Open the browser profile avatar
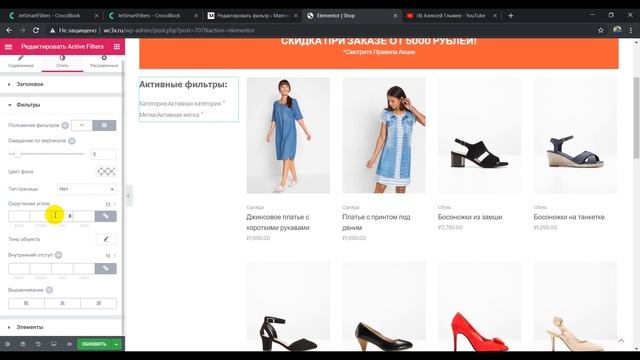 617,30
